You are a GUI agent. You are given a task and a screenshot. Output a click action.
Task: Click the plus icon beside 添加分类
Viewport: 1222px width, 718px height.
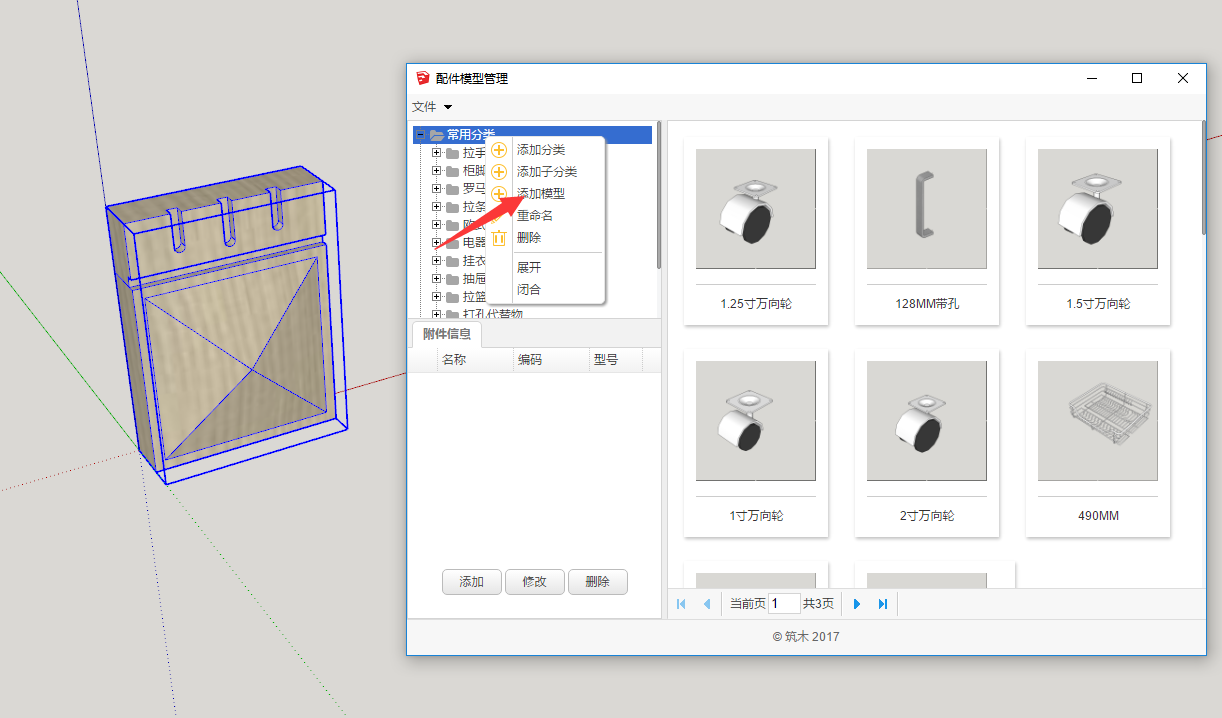pyautogui.click(x=499, y=150)
